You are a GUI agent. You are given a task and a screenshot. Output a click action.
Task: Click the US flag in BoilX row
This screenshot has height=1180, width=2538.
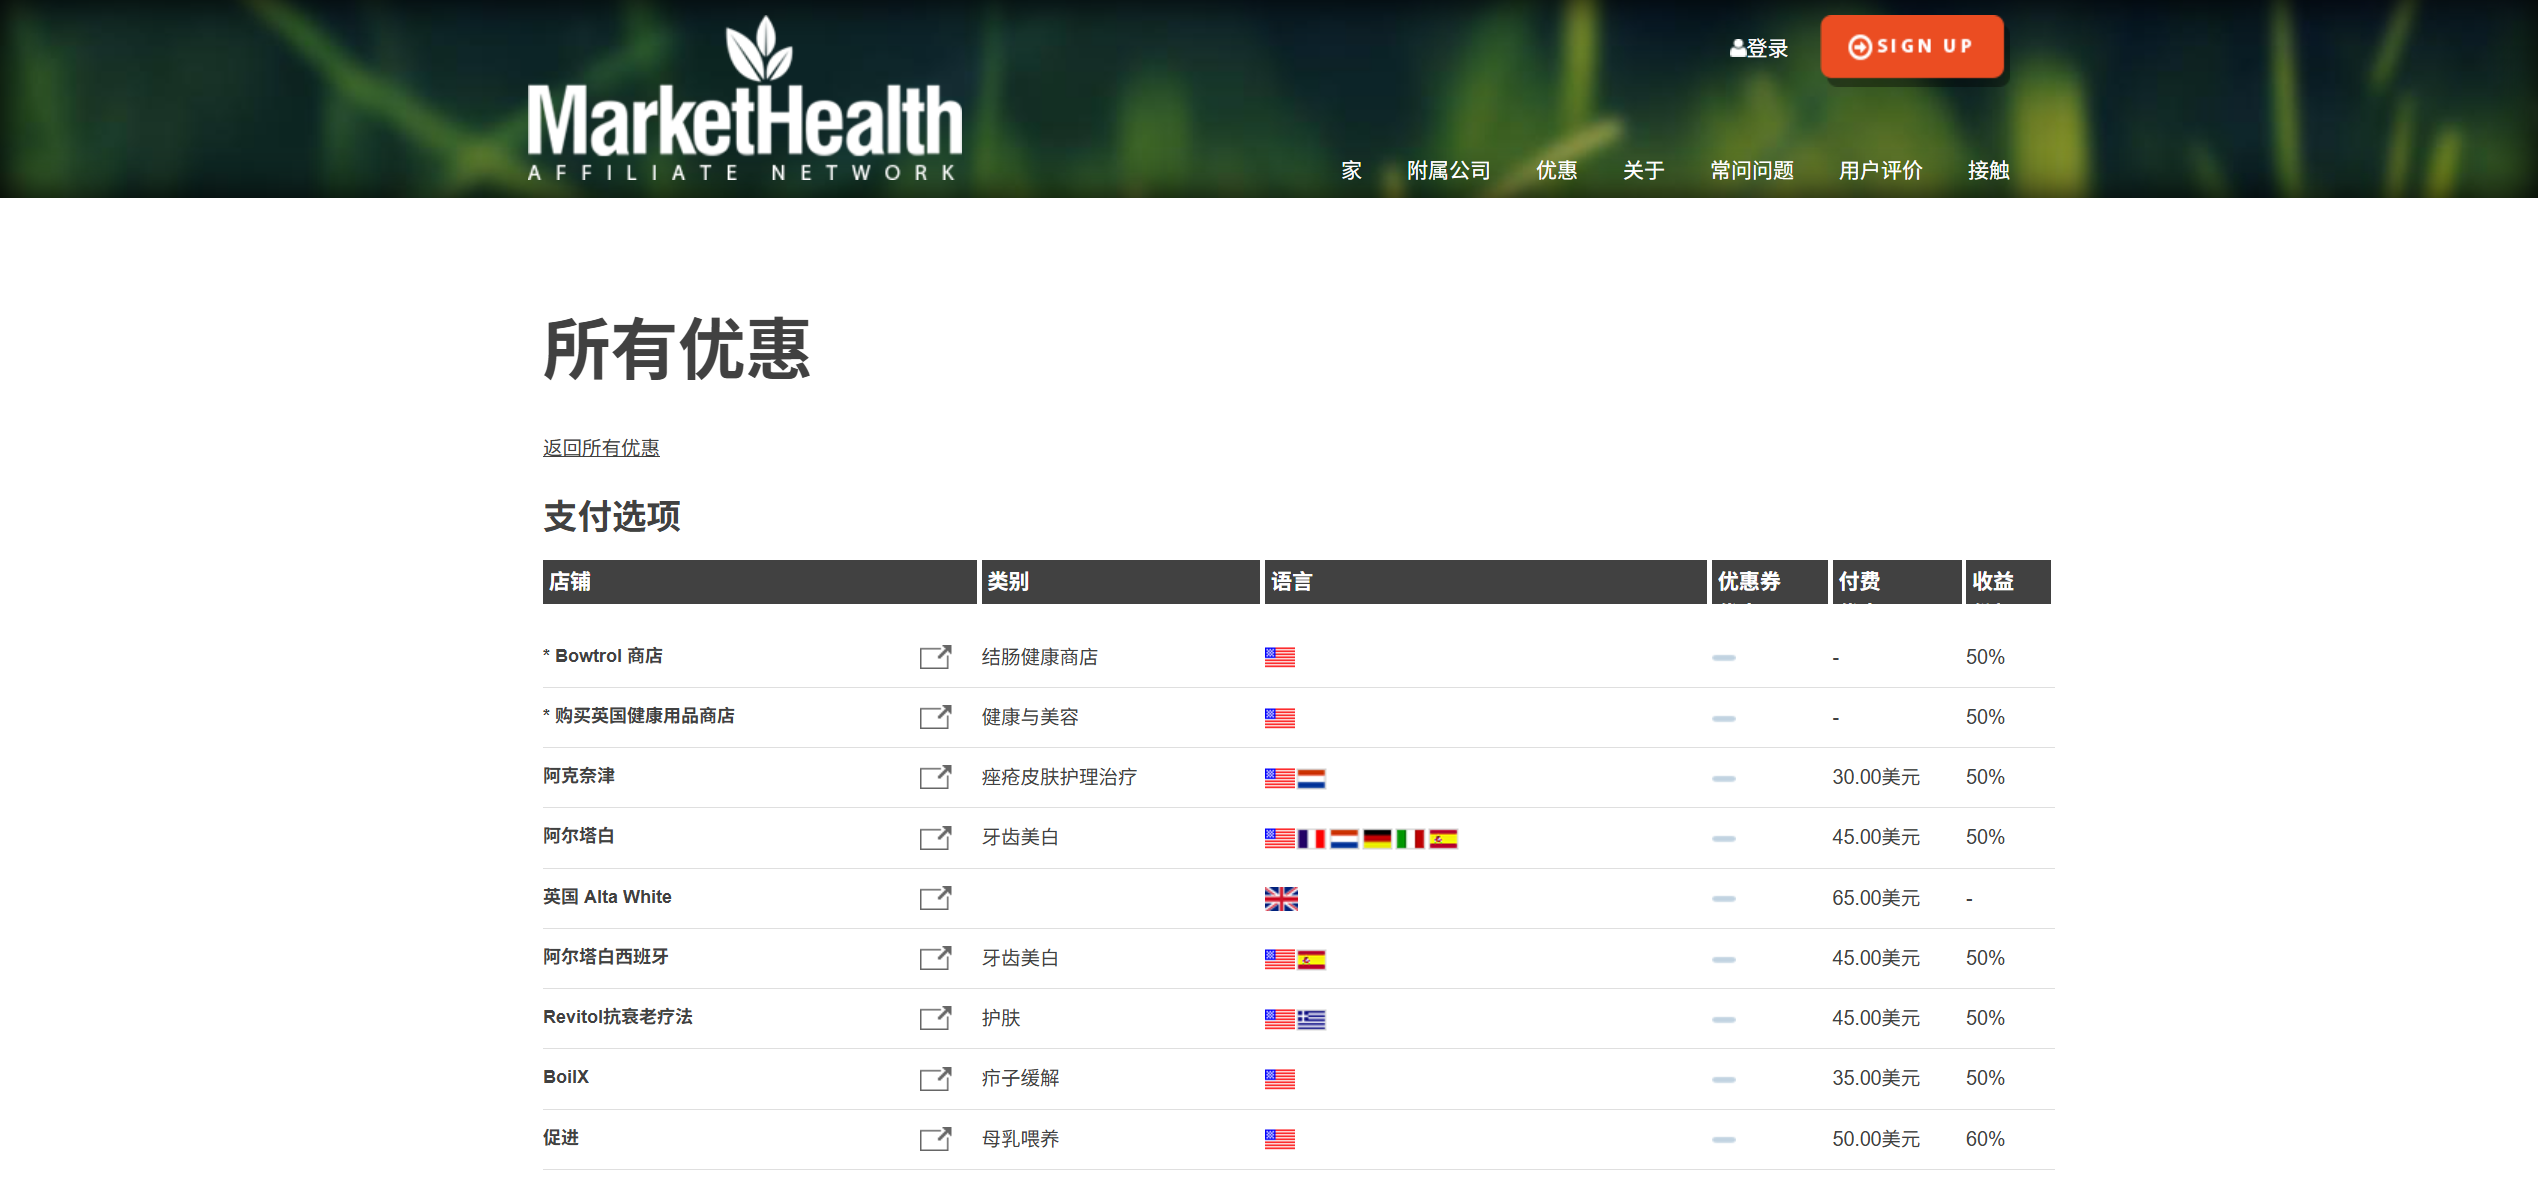coord(1280,1079)
